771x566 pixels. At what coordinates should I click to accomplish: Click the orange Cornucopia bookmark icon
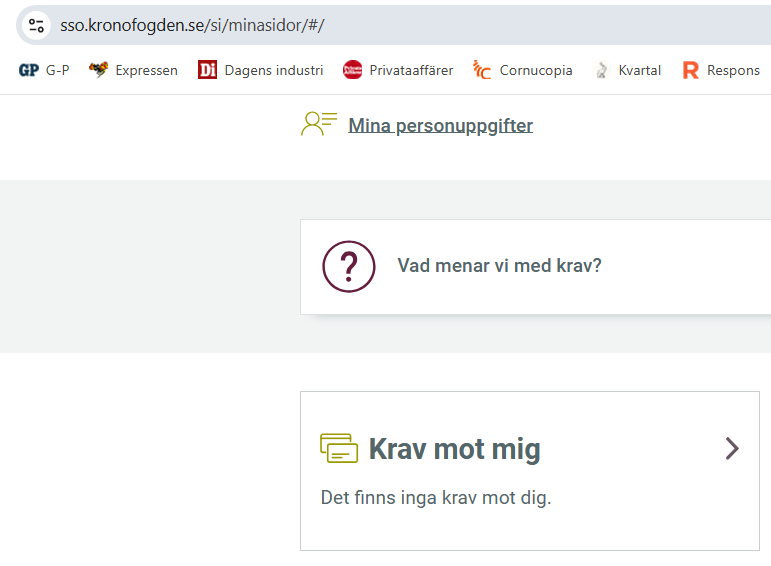(x=482, y=70)
